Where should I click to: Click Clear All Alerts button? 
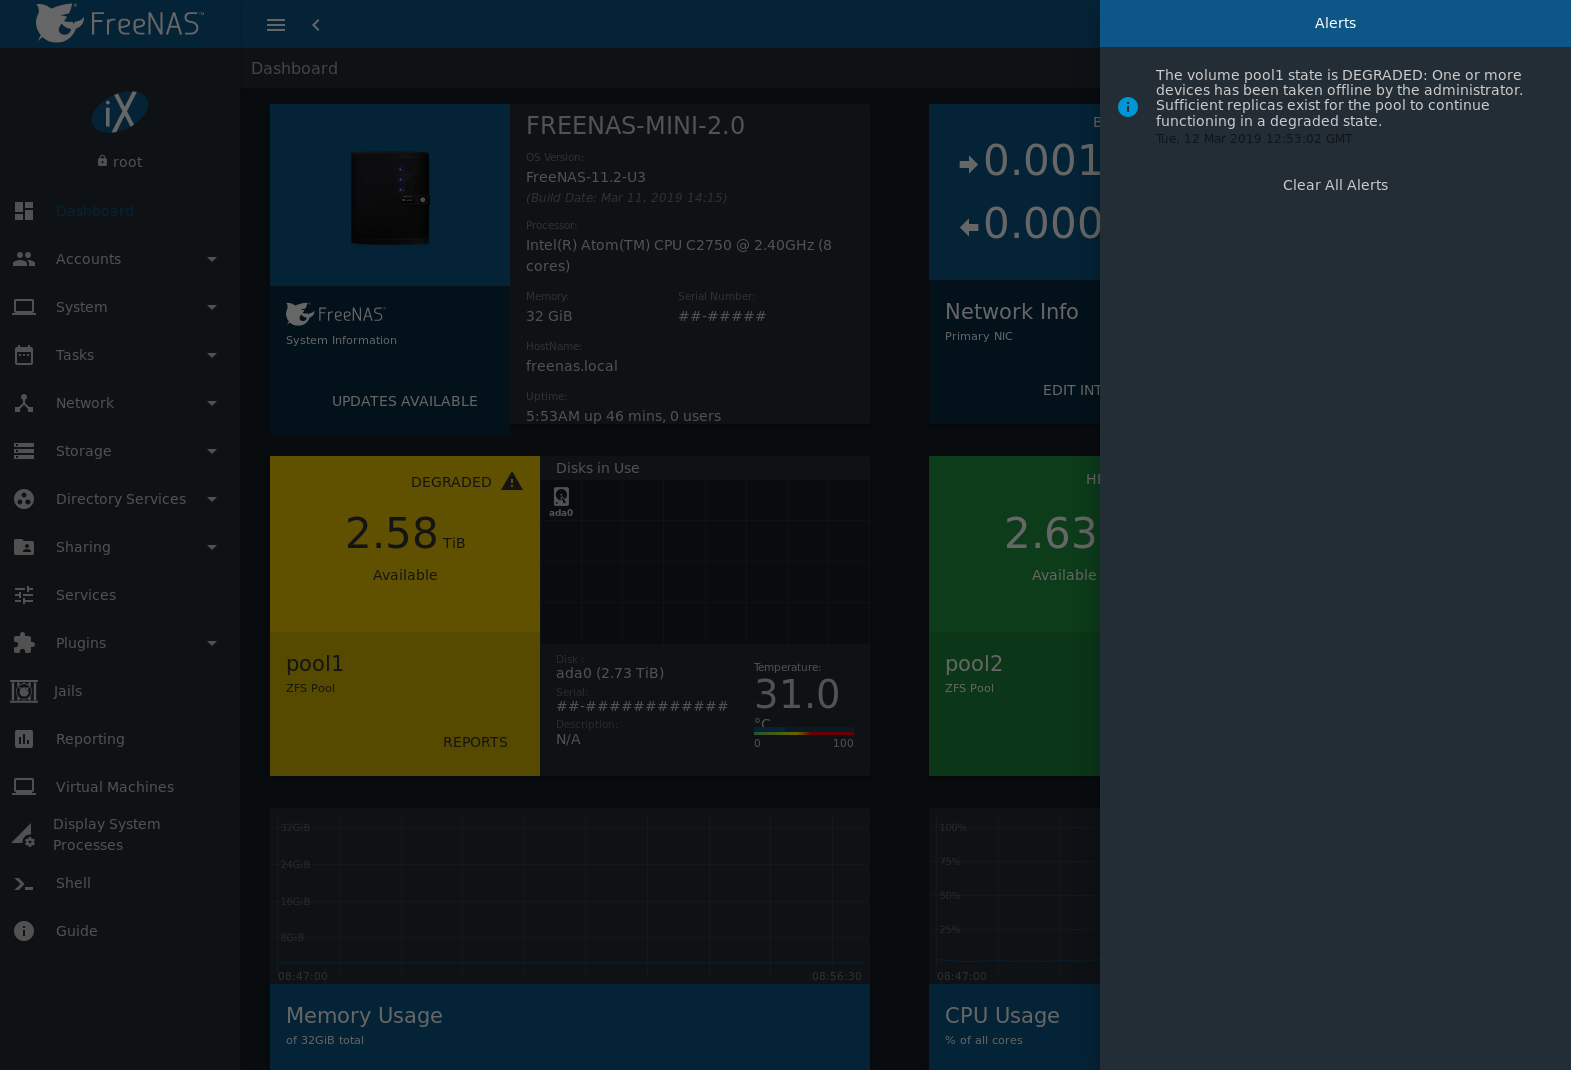[x=1335, y=185]
